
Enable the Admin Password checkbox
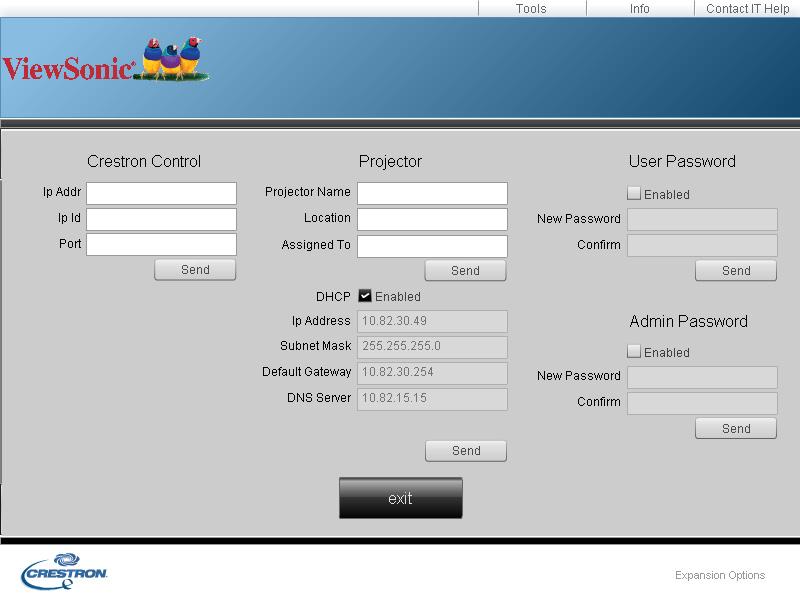point(634,352)
